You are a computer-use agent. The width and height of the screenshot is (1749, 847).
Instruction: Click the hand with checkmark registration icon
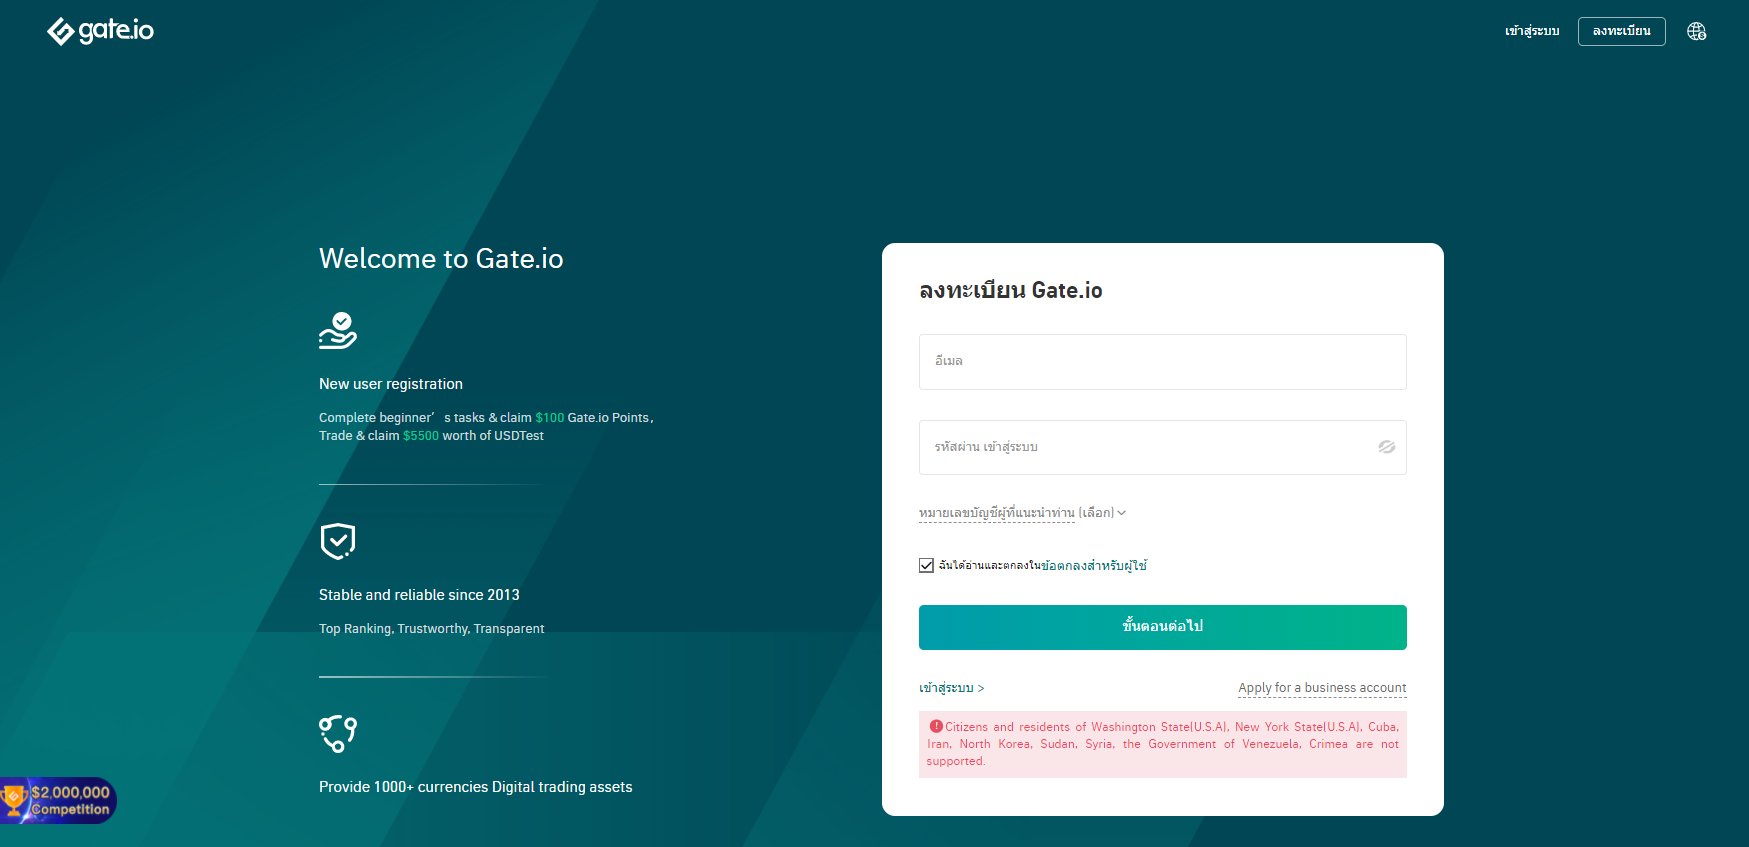[338, 330]
